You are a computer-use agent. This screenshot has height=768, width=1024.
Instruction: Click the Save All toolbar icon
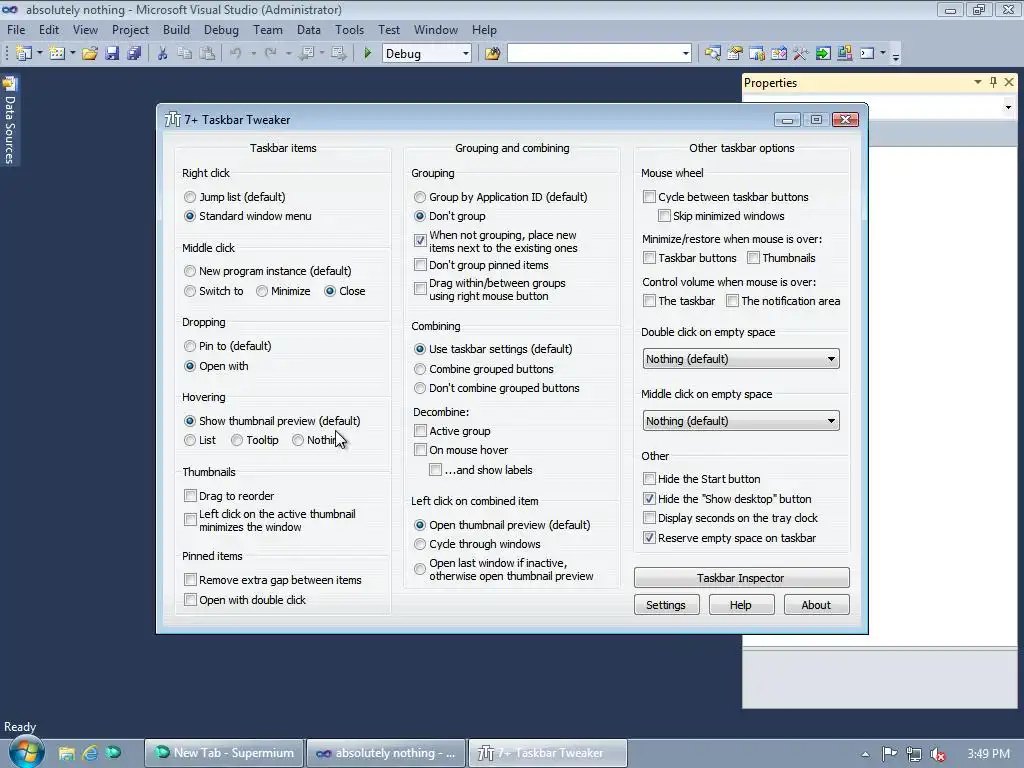[x=134, y=54]
